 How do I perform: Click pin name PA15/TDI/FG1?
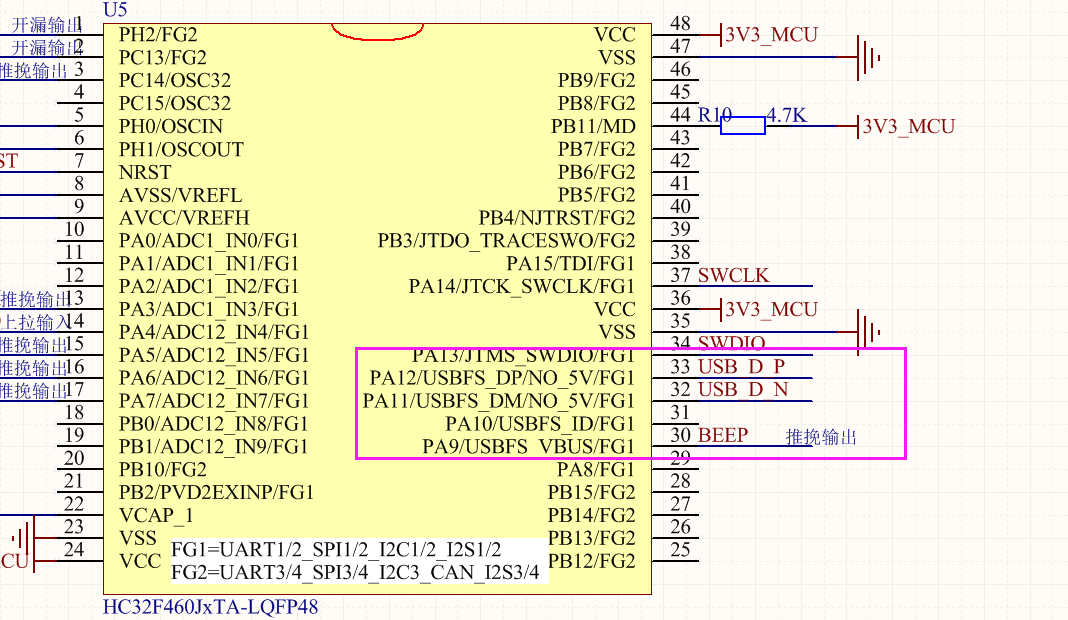point(571,264)
